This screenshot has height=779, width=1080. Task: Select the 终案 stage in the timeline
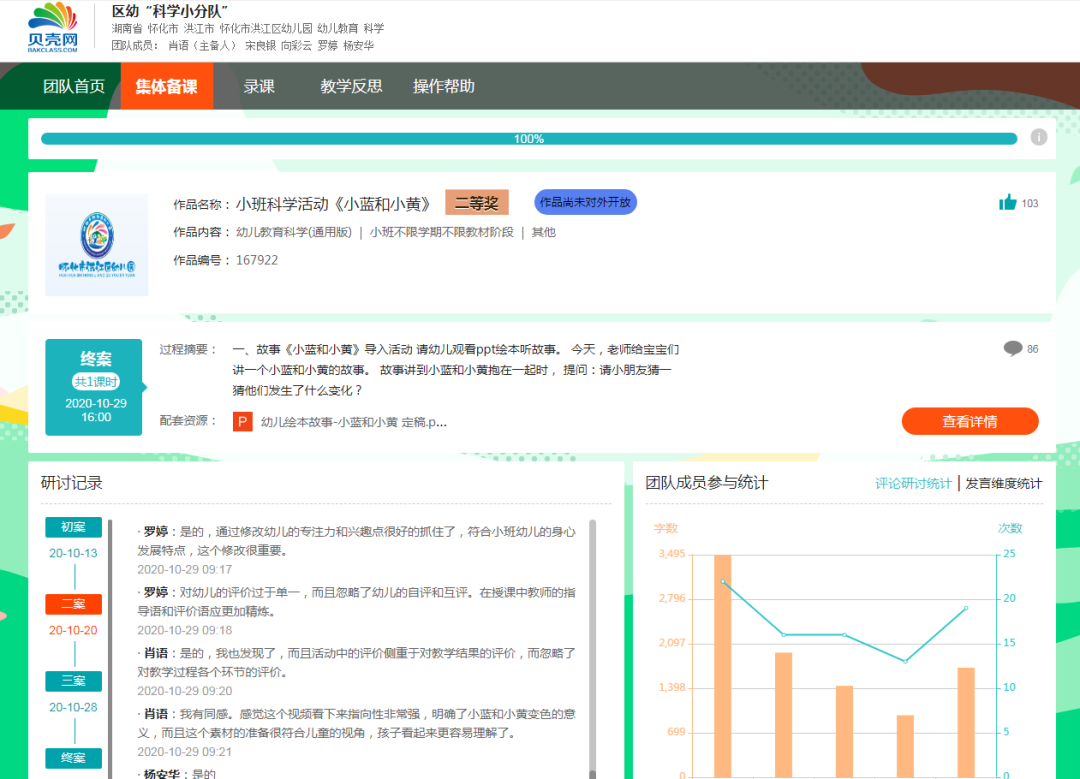[x=74, y=758]
